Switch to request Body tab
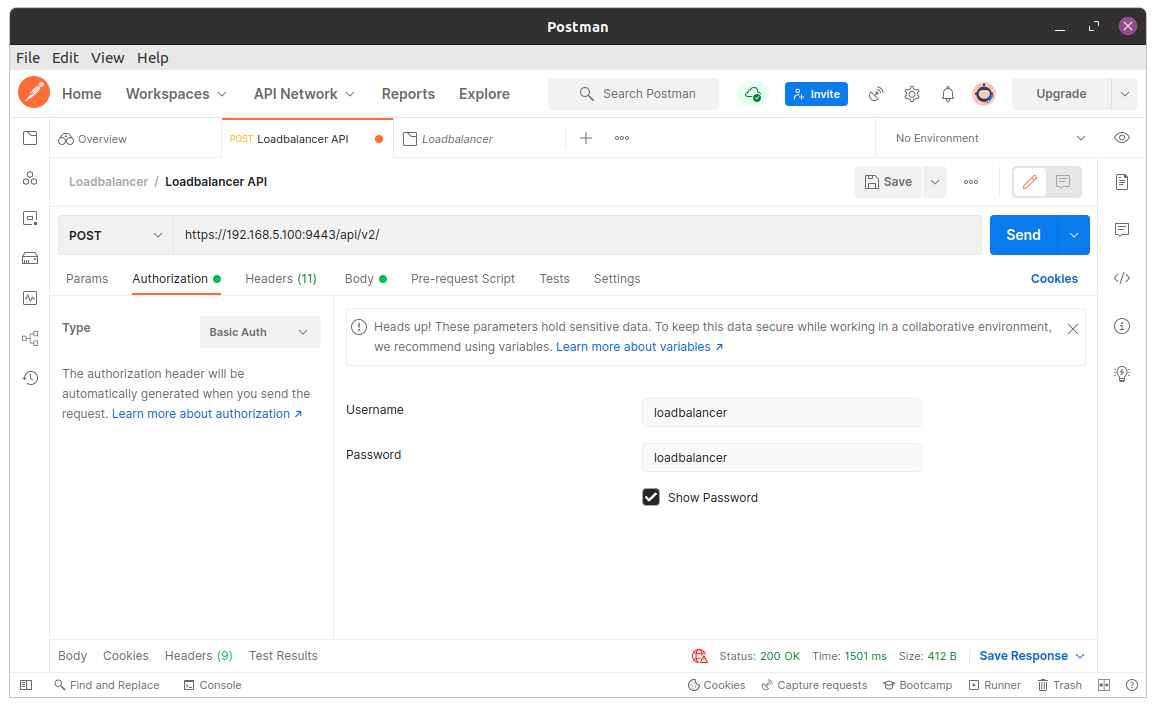The width and height of the screenshot is (1156, 707). tap(366, 279)
